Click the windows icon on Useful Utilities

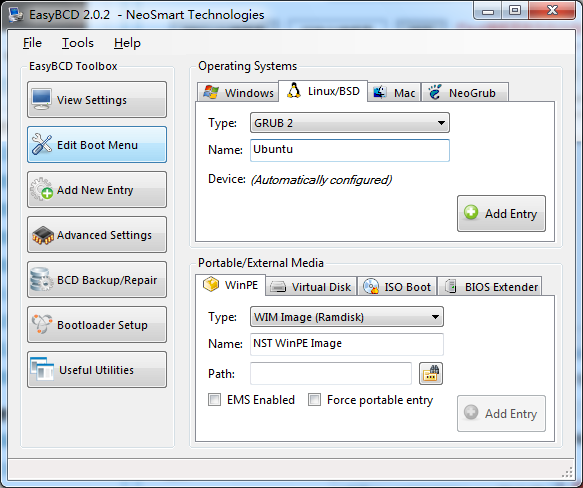[42, 369]
